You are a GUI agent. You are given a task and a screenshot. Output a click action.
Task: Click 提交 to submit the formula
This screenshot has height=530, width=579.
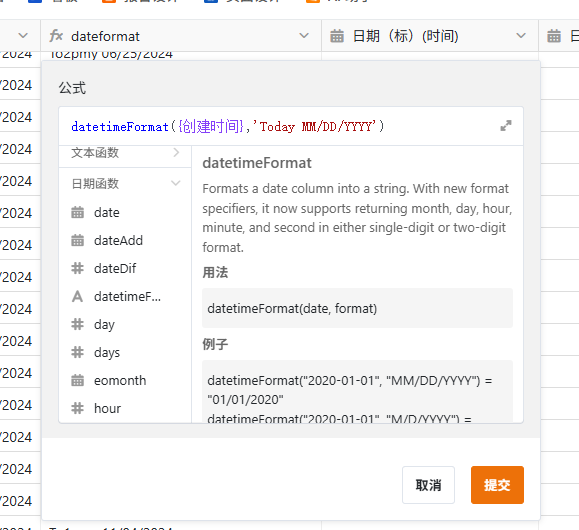pos(497,485)
